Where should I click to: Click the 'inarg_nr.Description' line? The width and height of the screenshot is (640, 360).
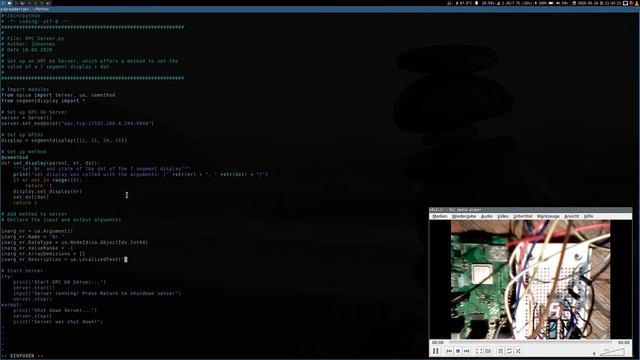tap(64, 260)
